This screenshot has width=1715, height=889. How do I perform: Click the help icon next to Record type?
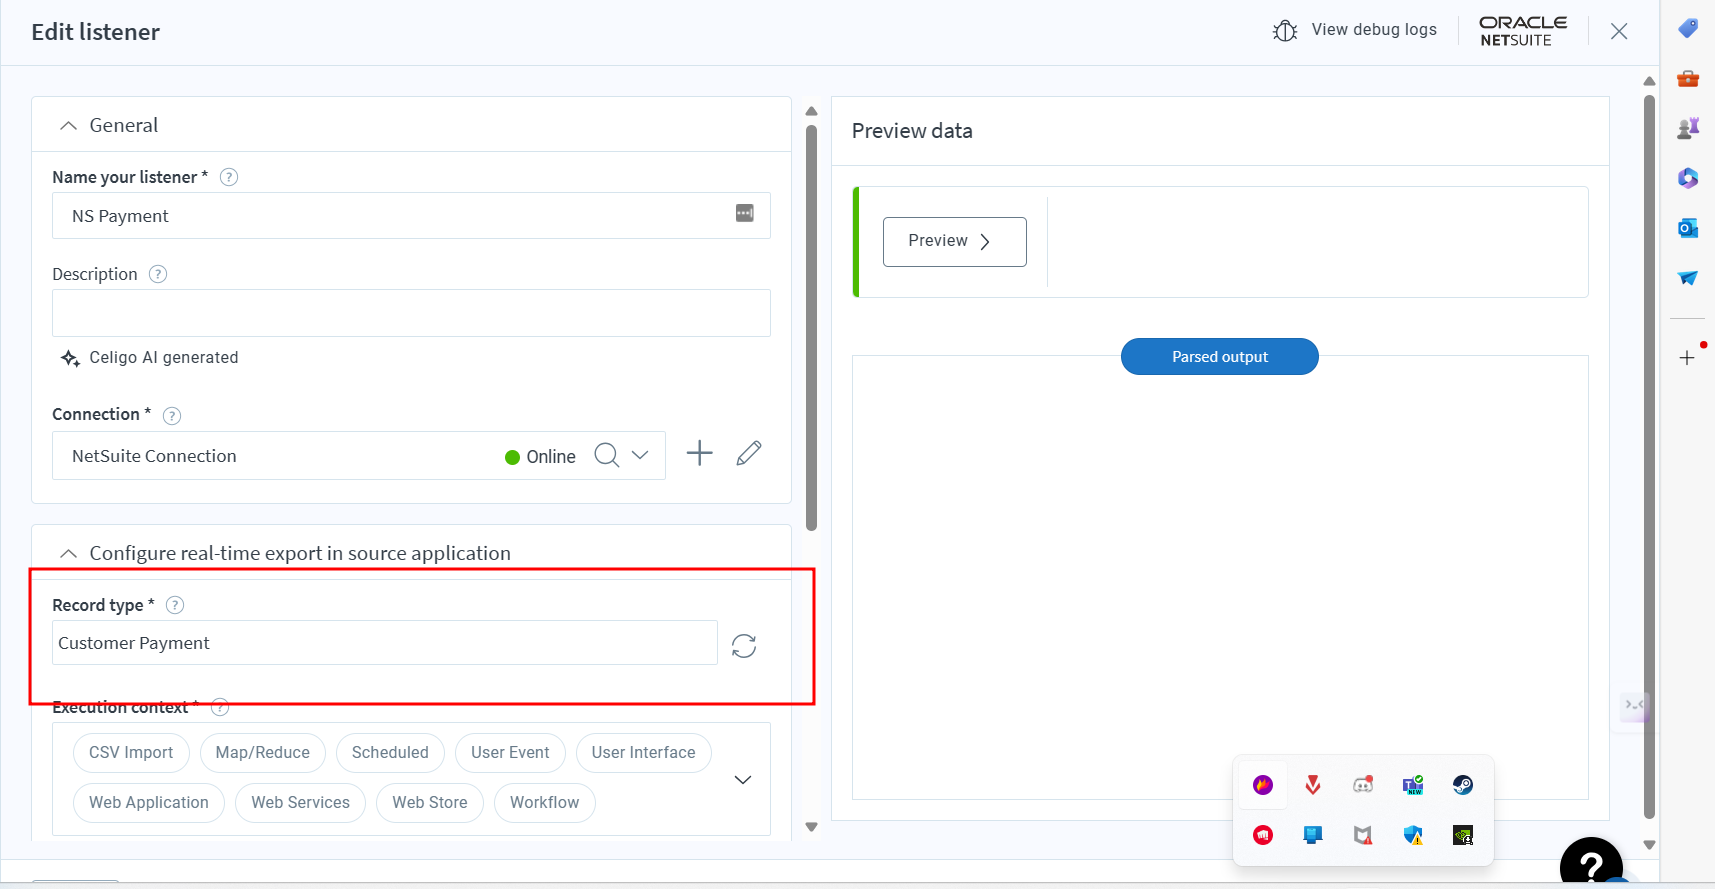[x=175, y=605]
